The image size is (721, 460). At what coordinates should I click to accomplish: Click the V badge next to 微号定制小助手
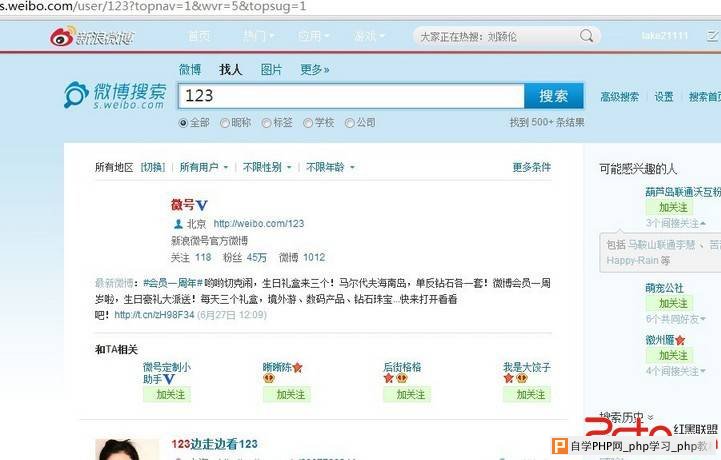click(169, 379)
